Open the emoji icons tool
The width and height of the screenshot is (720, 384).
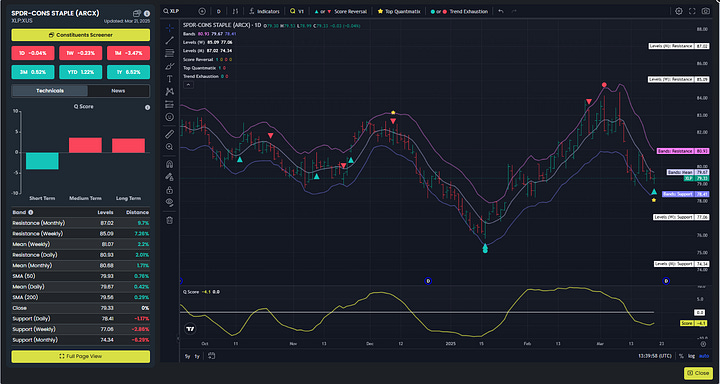point(169,117)
